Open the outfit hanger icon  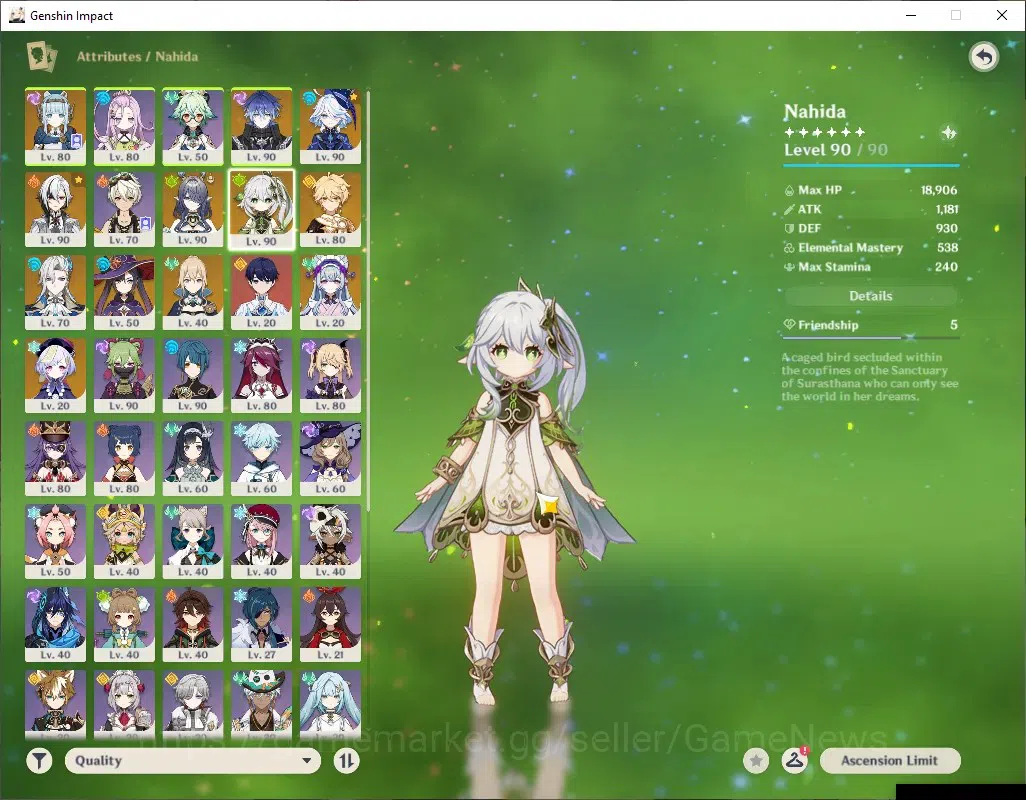point(794,761)
